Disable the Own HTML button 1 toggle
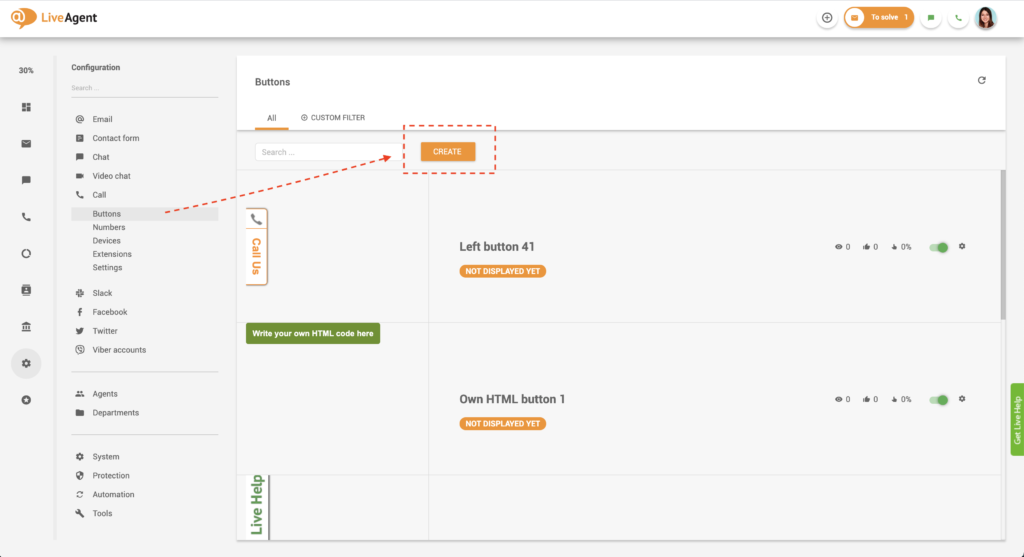The image size is (1024, 557). click(x=938, y=400)
